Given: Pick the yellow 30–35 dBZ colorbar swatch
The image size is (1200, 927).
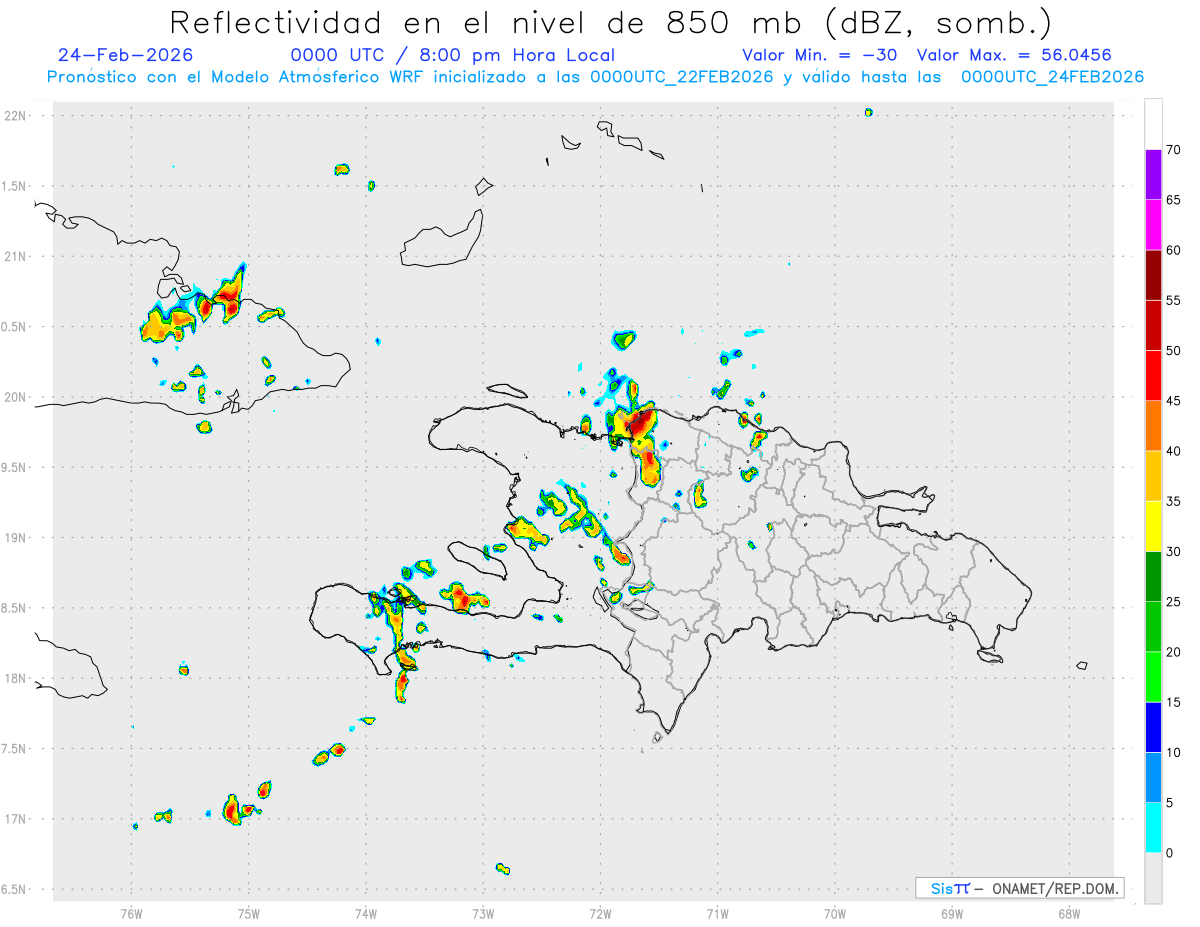Looking at the screenshot, I should (1153, 526).
